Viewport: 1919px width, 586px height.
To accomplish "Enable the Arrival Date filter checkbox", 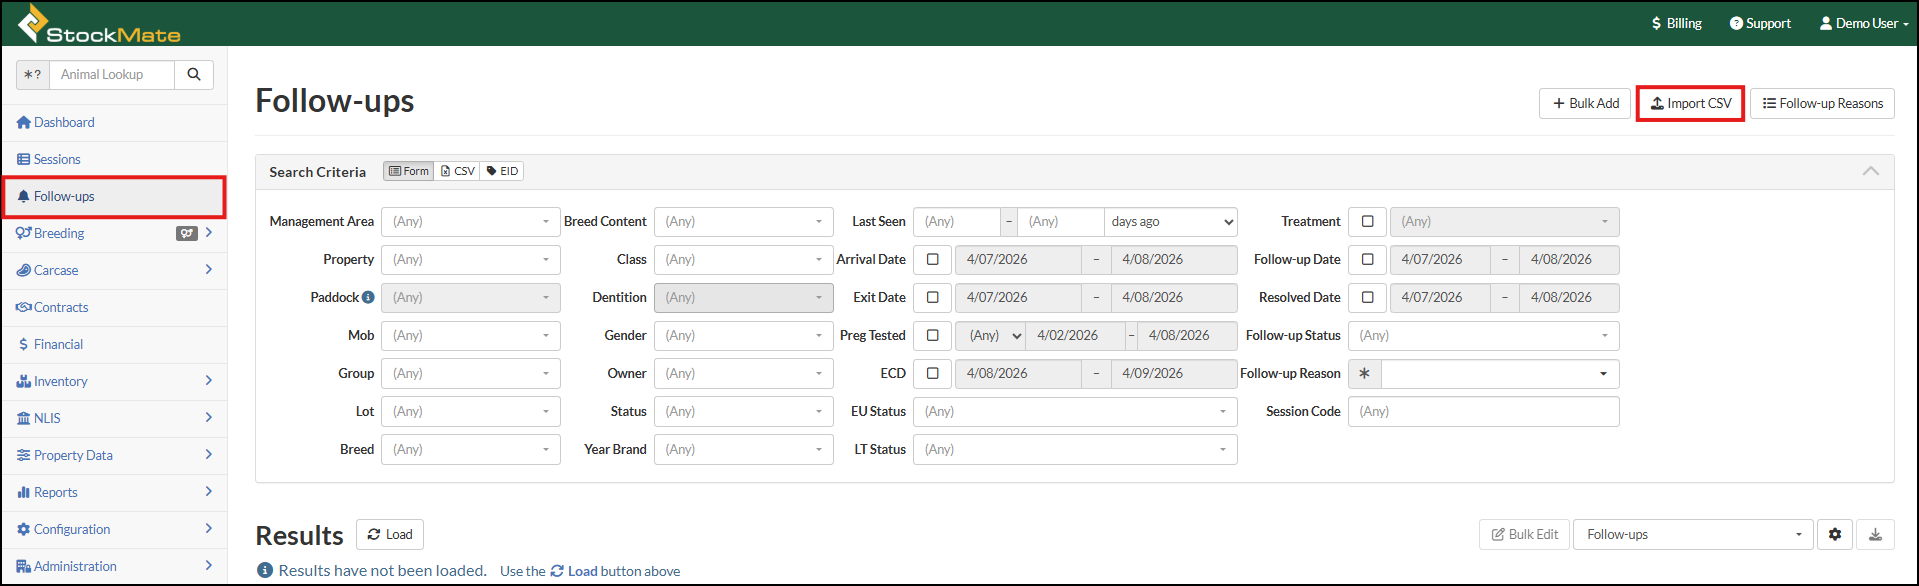I will [x=933, y=259].
